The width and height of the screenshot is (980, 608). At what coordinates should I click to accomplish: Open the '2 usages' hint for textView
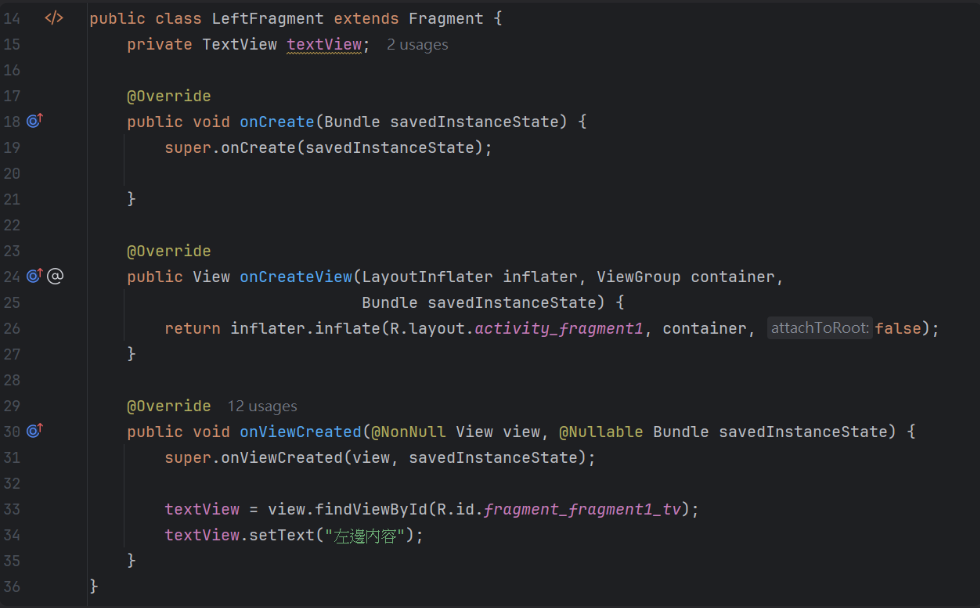pos(417,45)
